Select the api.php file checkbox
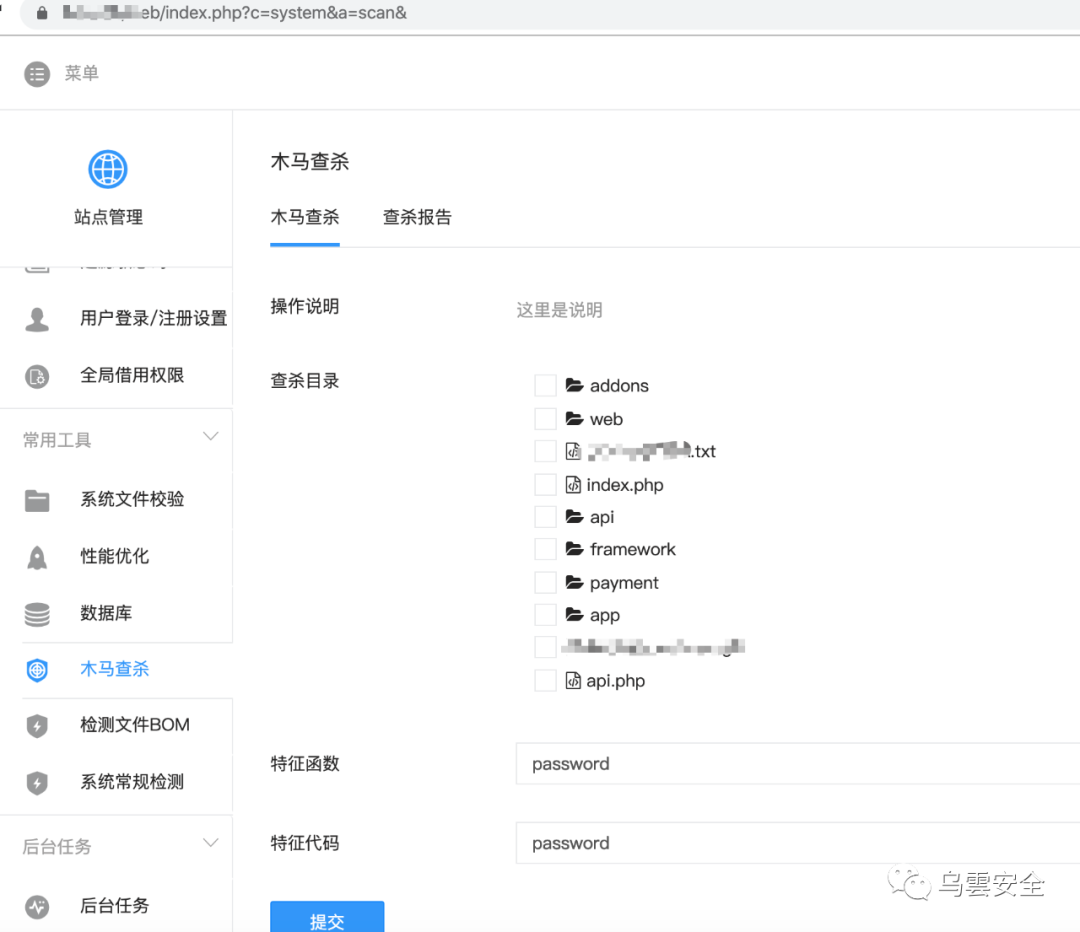Viewport: 1080px width, 932px height. [545, 680]
